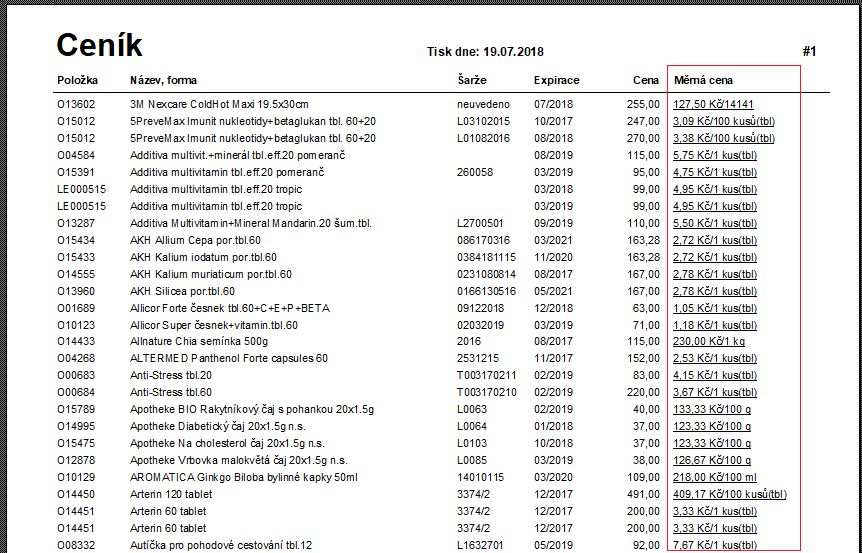This screenshot has width=862, height=553.
Task: Click unit price '3,09 Kč/100 kusů(tbl)'
Action: coord(724,121)
